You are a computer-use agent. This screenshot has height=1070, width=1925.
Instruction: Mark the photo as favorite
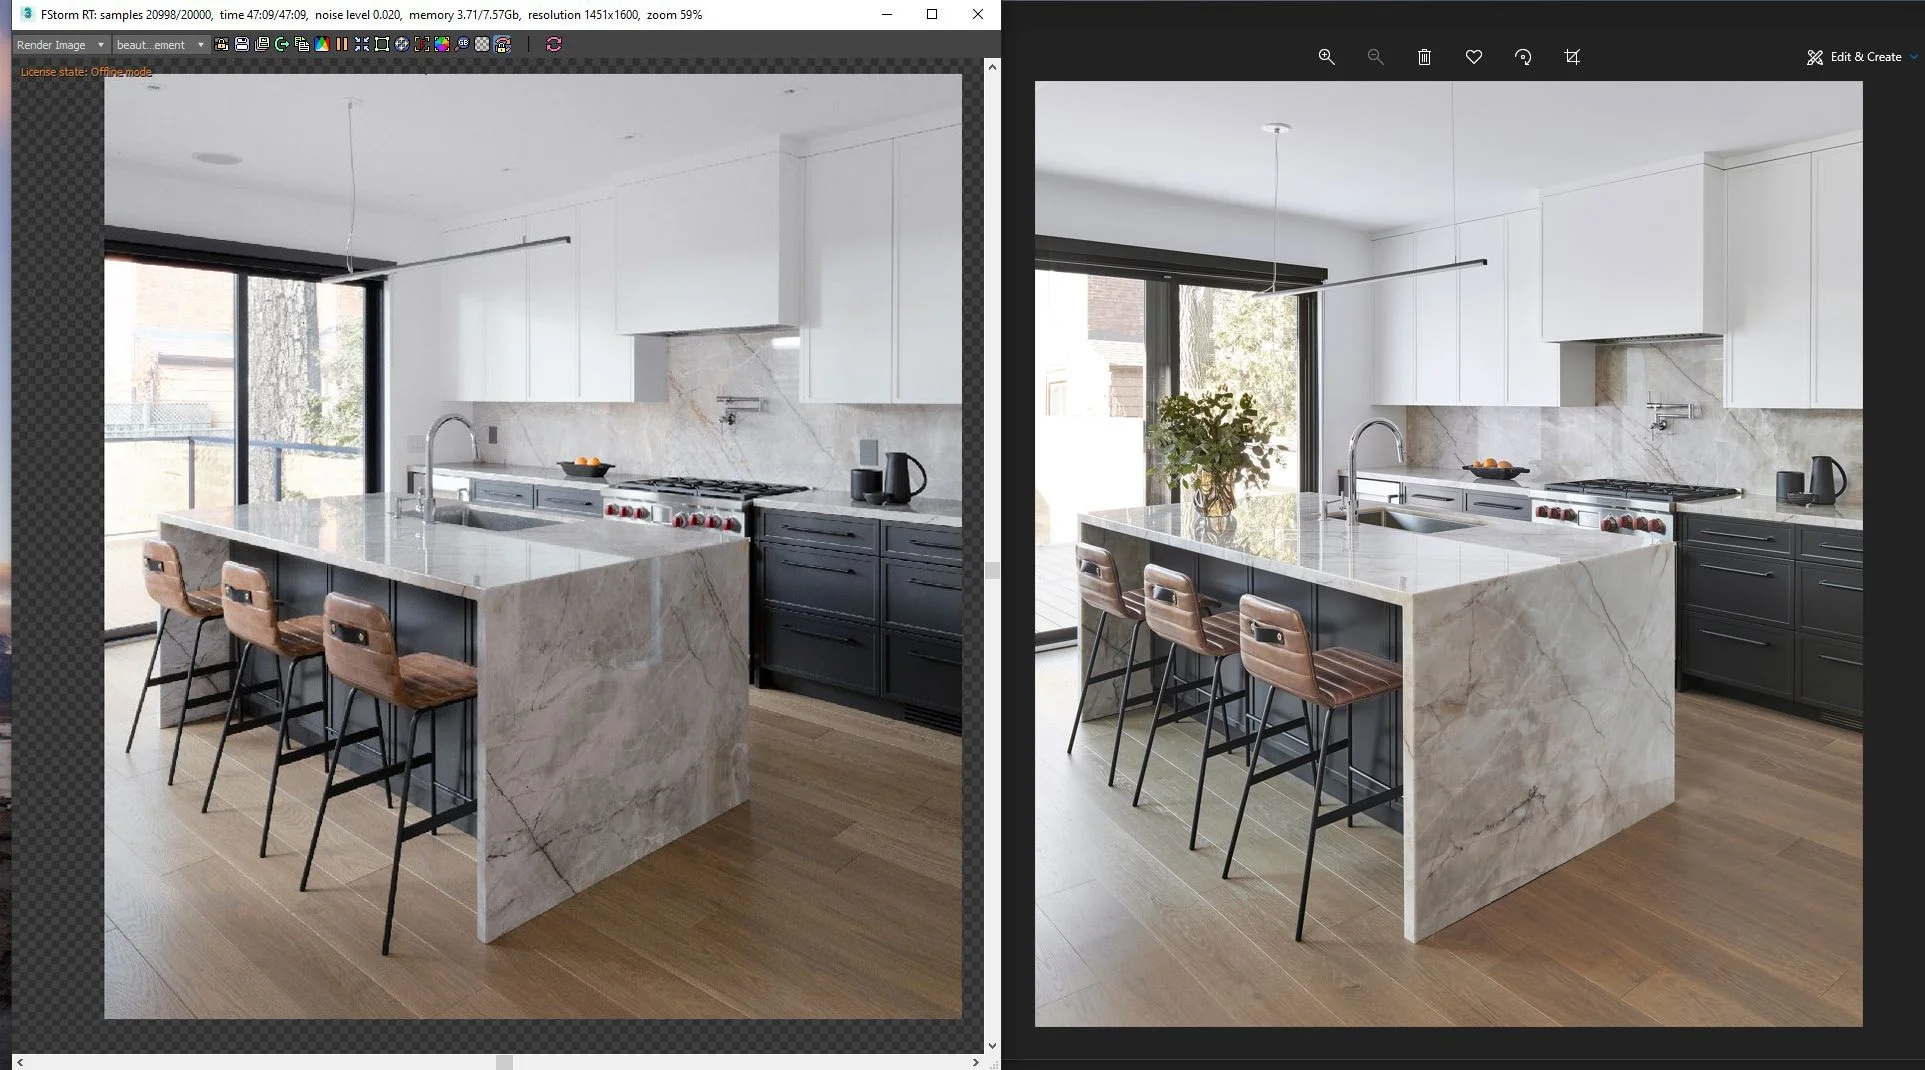pos(1473,57)
